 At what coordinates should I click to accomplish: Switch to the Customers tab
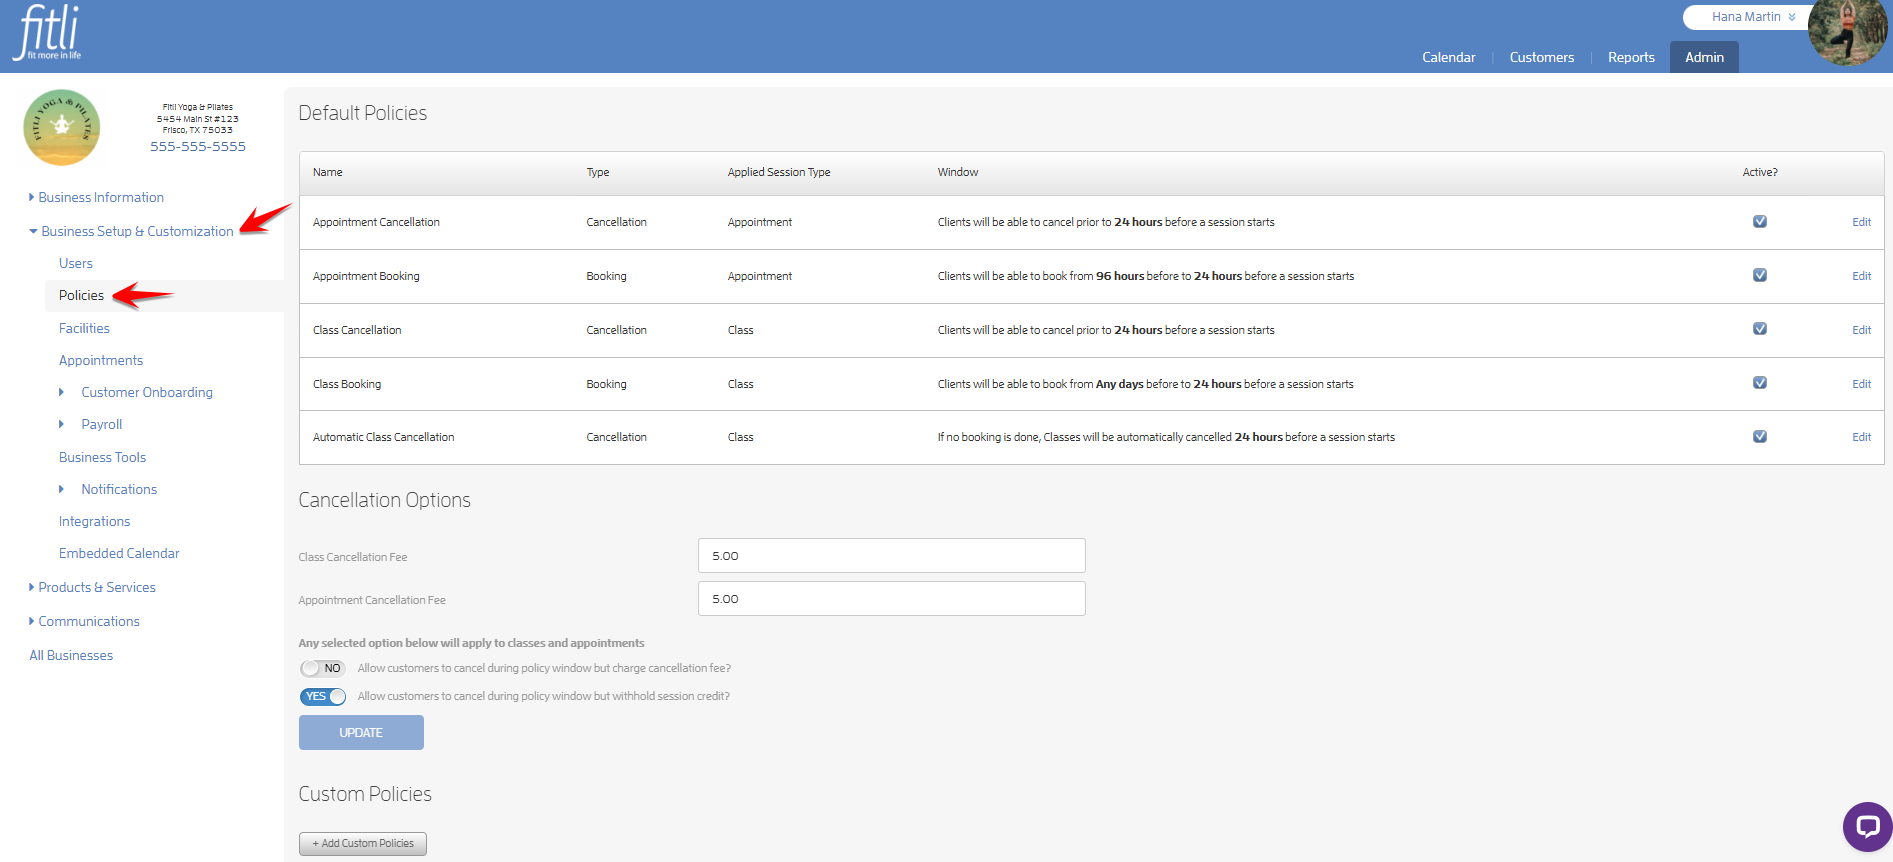point(1541,57)
